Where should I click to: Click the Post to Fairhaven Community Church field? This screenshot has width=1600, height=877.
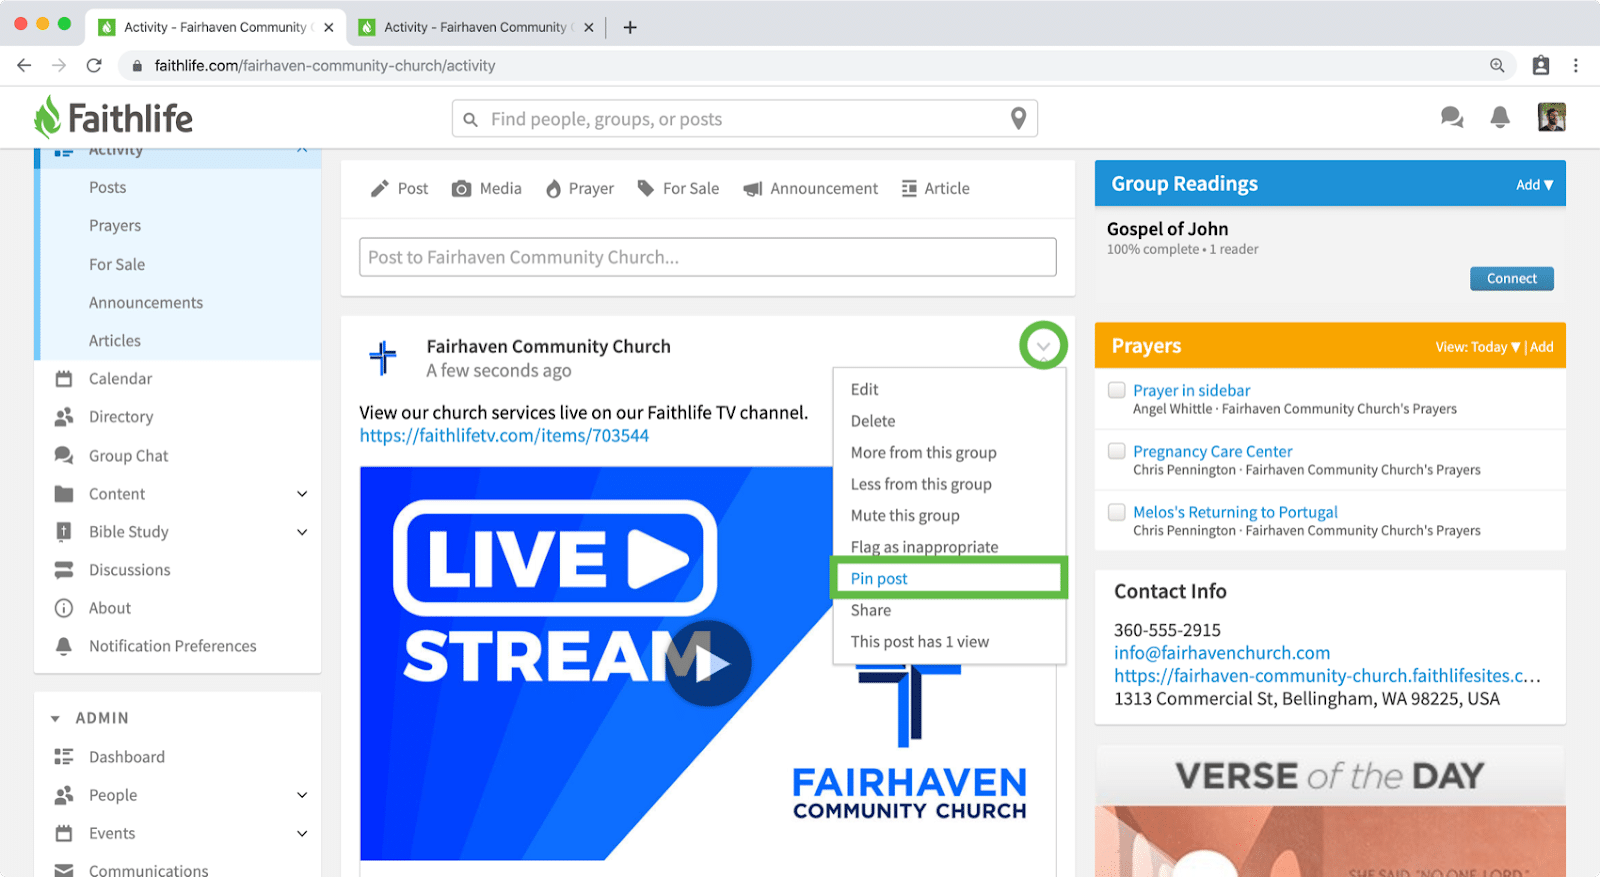707,257
